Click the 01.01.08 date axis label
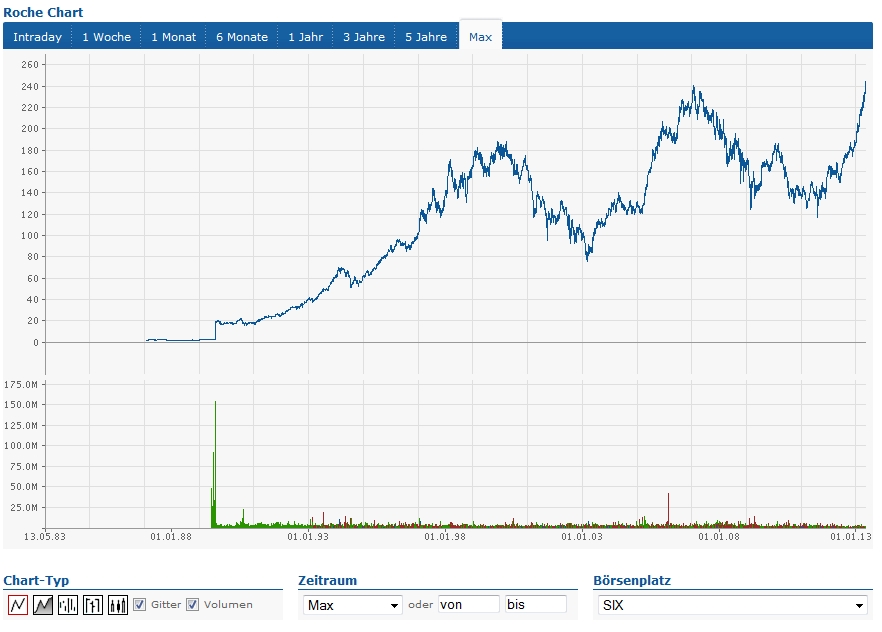The image size is (882, 632). pos(719,536)
